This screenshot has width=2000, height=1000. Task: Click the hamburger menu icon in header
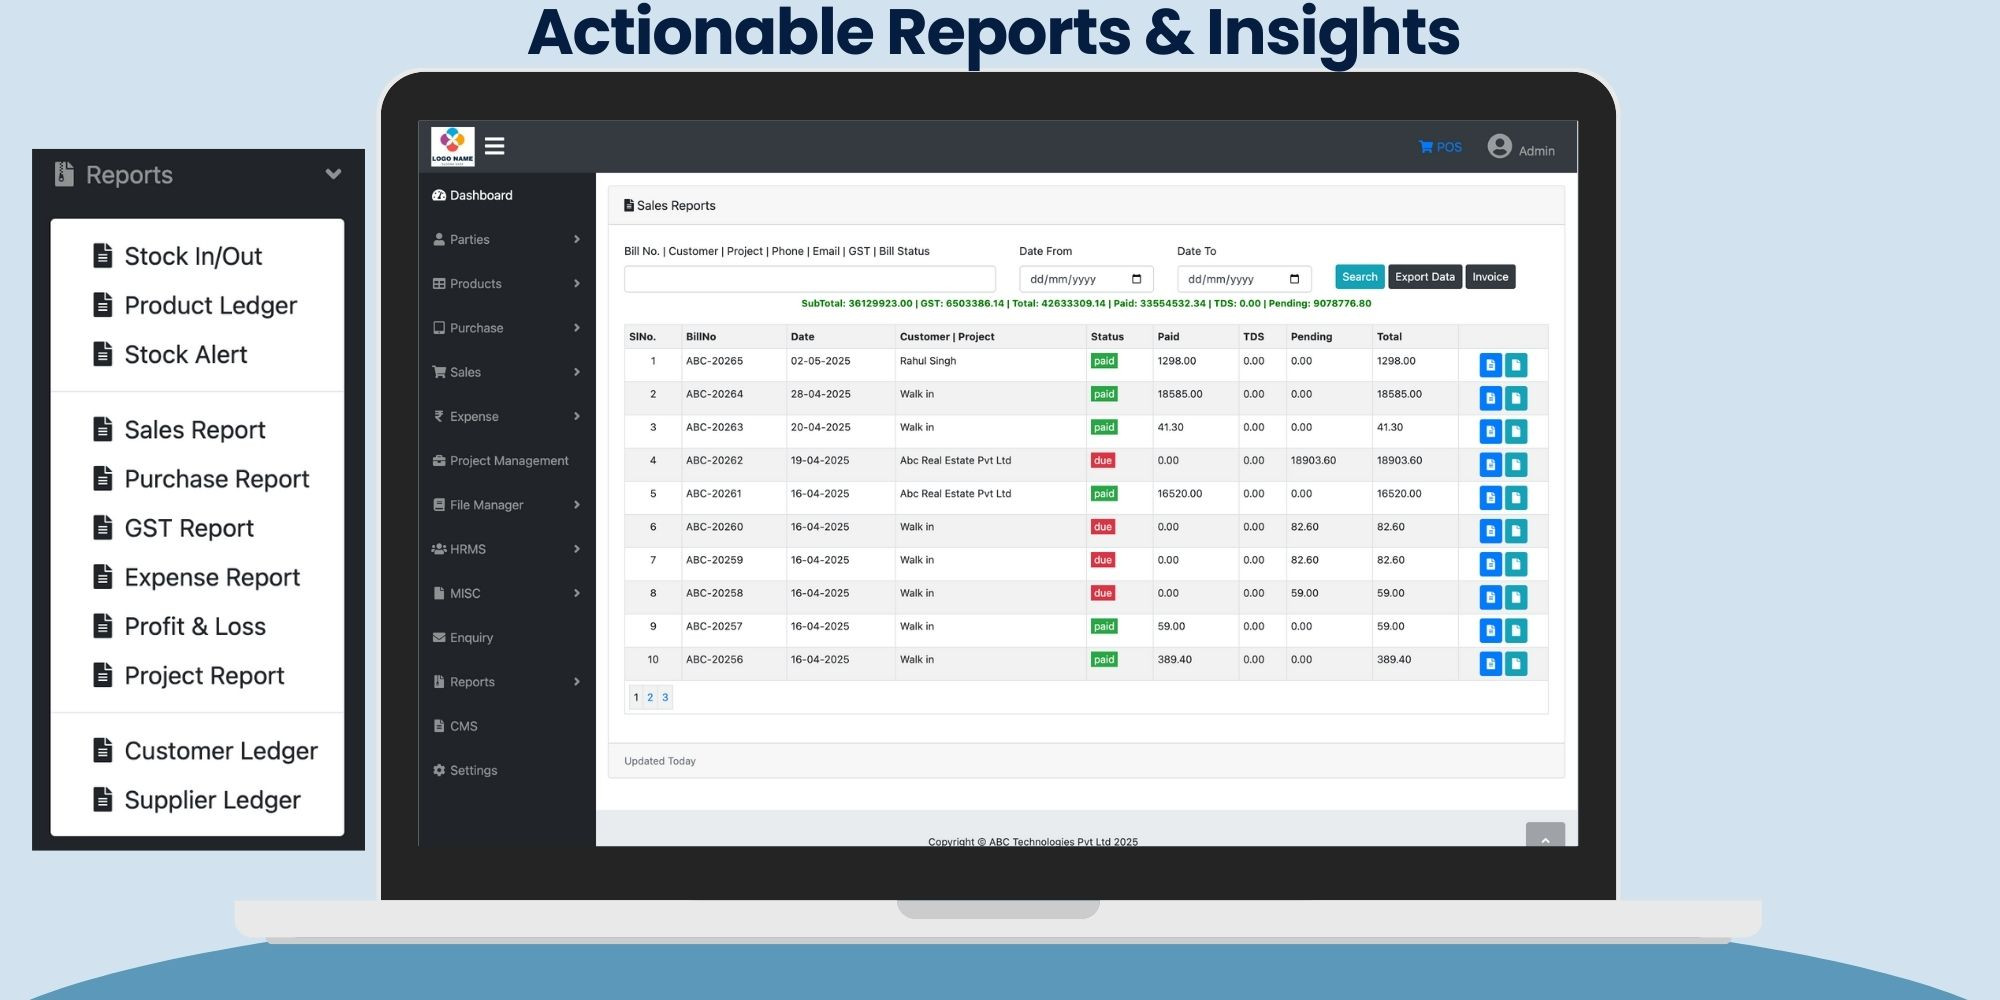494,146
